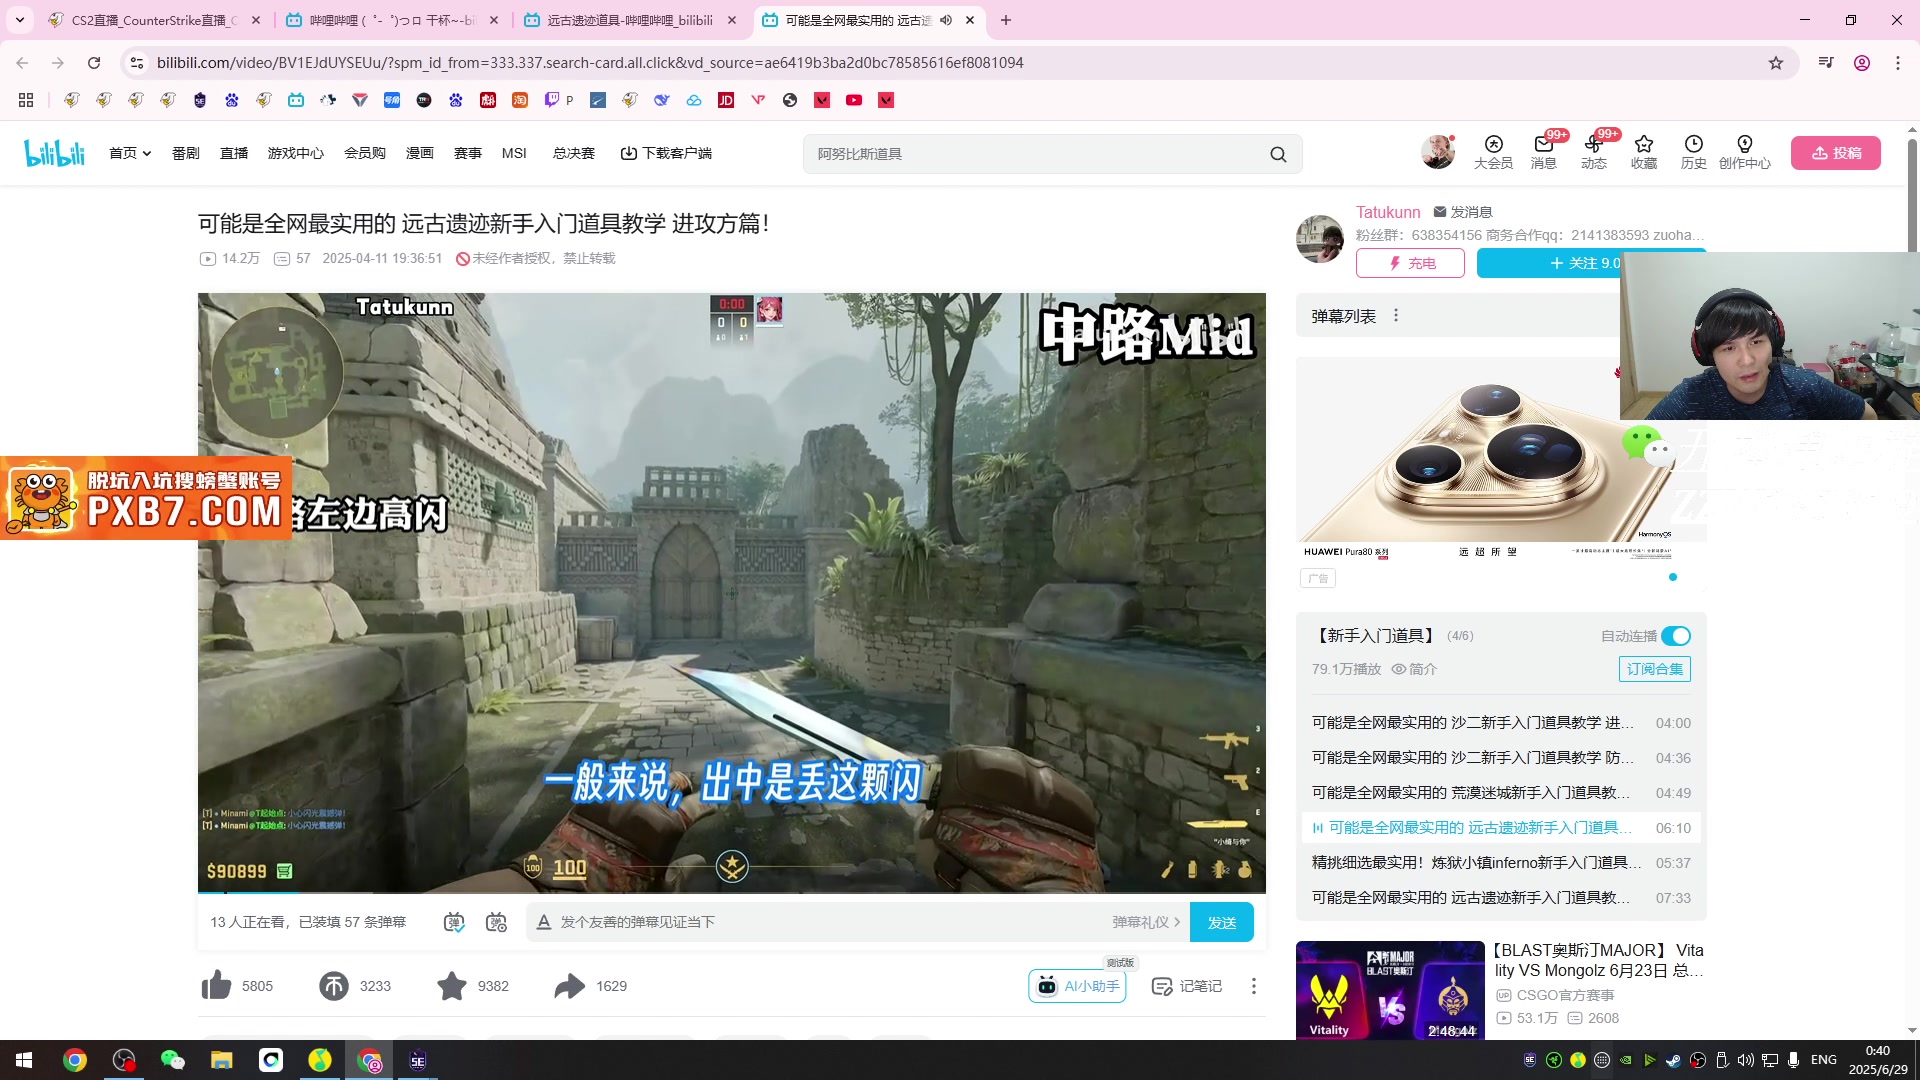Click Tatukunn uploader name link
Image resolution: width=1920 pixels, height=1080 pixels.
coord(1388,212)
